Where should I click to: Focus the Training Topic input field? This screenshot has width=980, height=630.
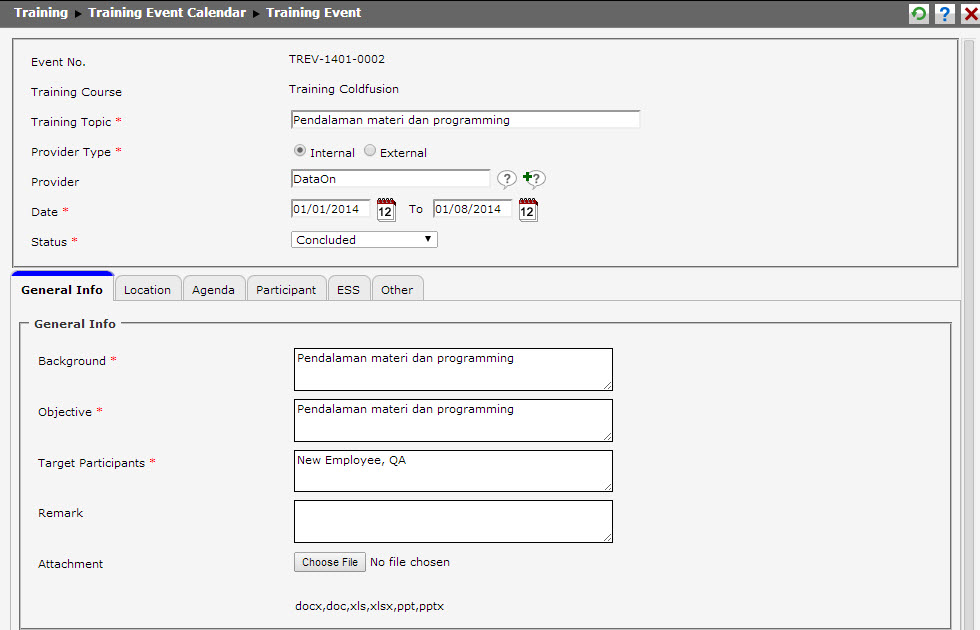(x=466, y=119)
